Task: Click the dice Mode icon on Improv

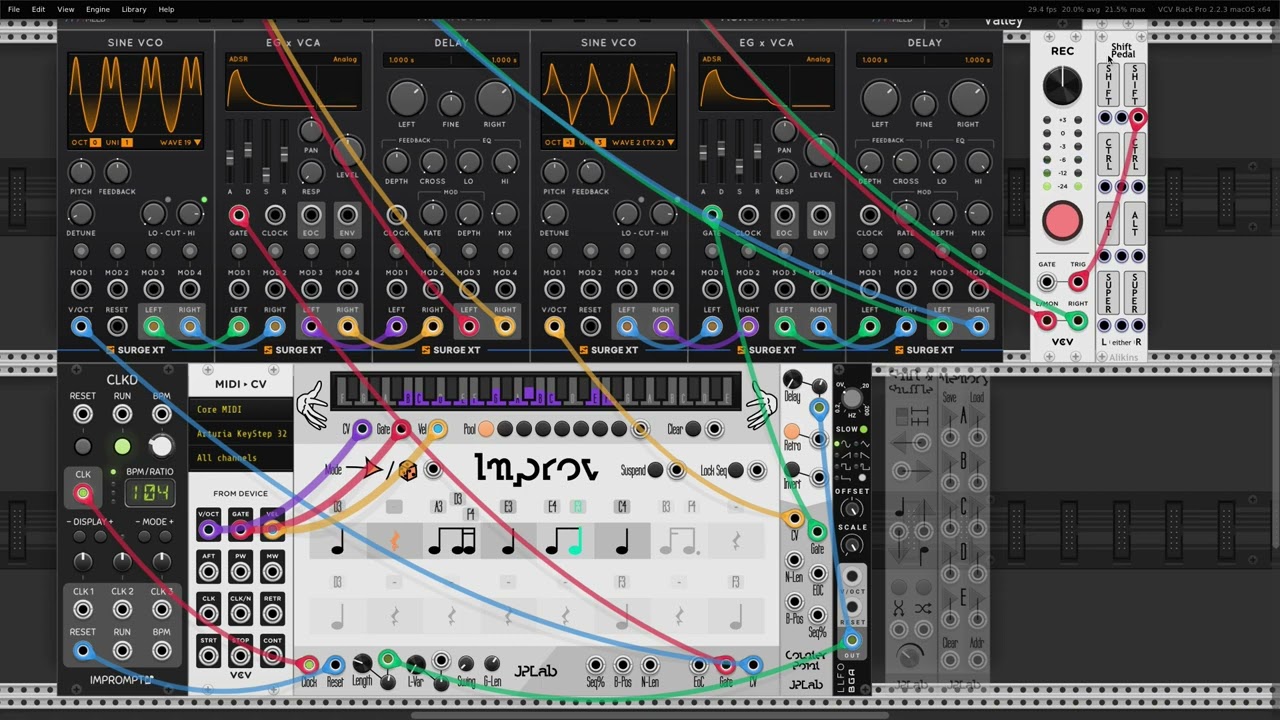Action: click(x=407, y=470)
